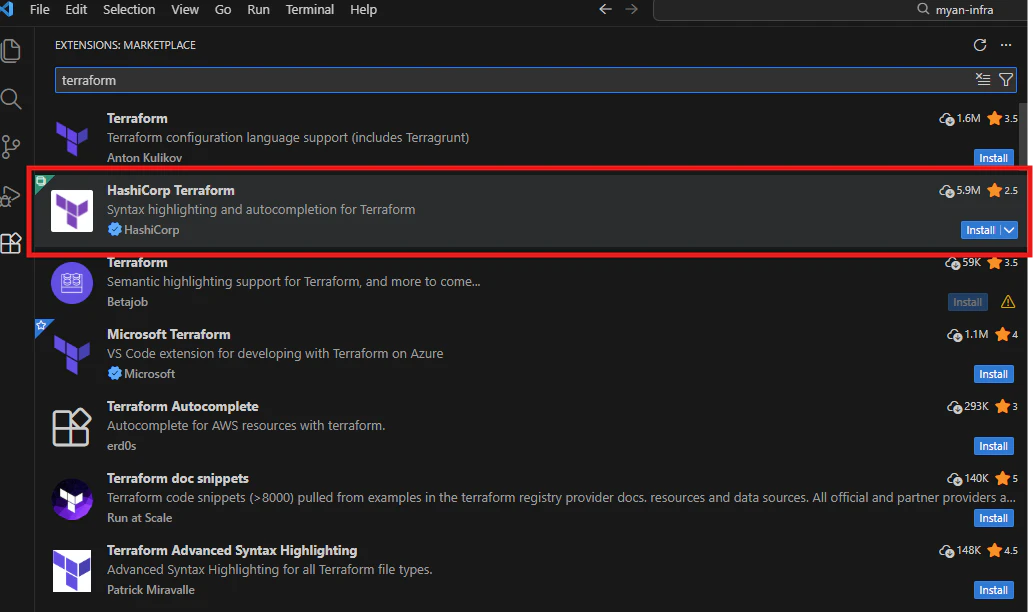Open the Selection menu
Image resolution: width=1033 pixels, height=612 pixels.
tap(129, 9)
